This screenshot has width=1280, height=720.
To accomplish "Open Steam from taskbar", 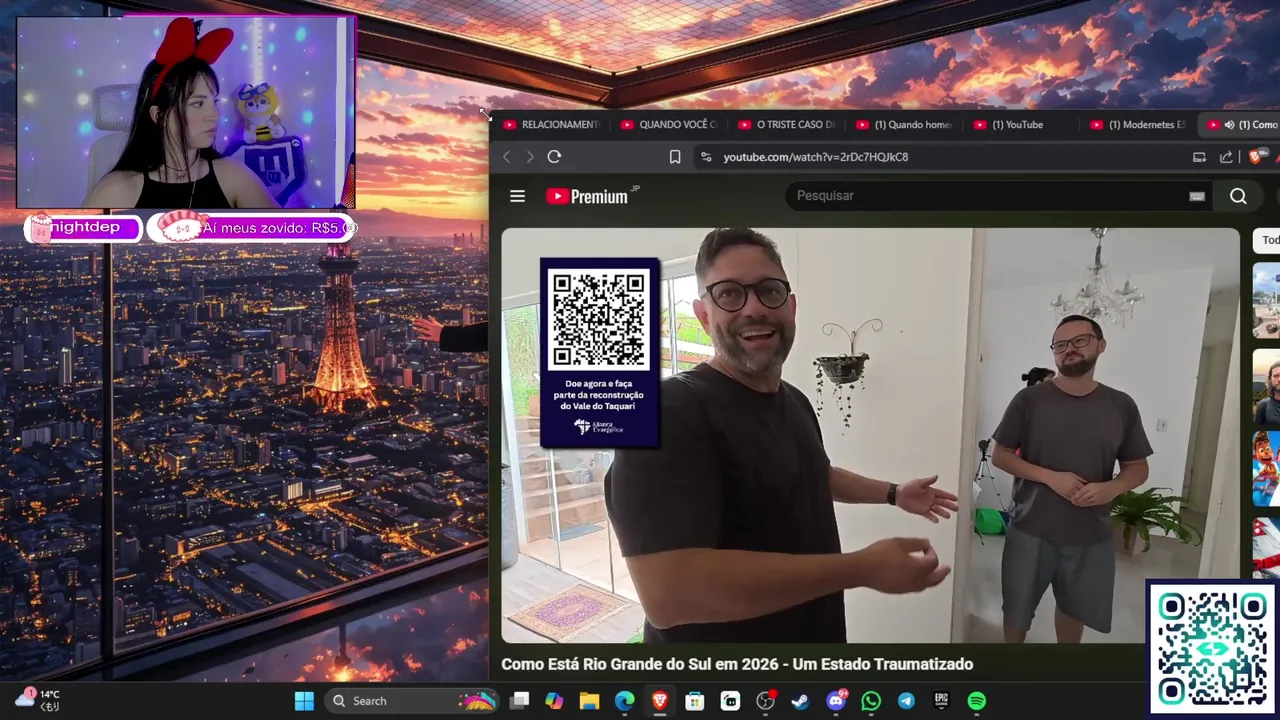I will 800,701.
